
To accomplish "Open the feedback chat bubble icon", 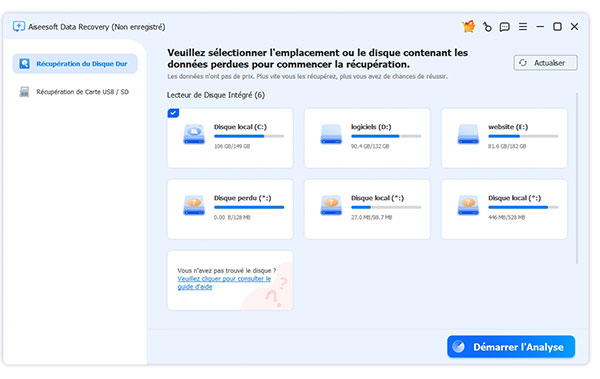I will [505, 27].
